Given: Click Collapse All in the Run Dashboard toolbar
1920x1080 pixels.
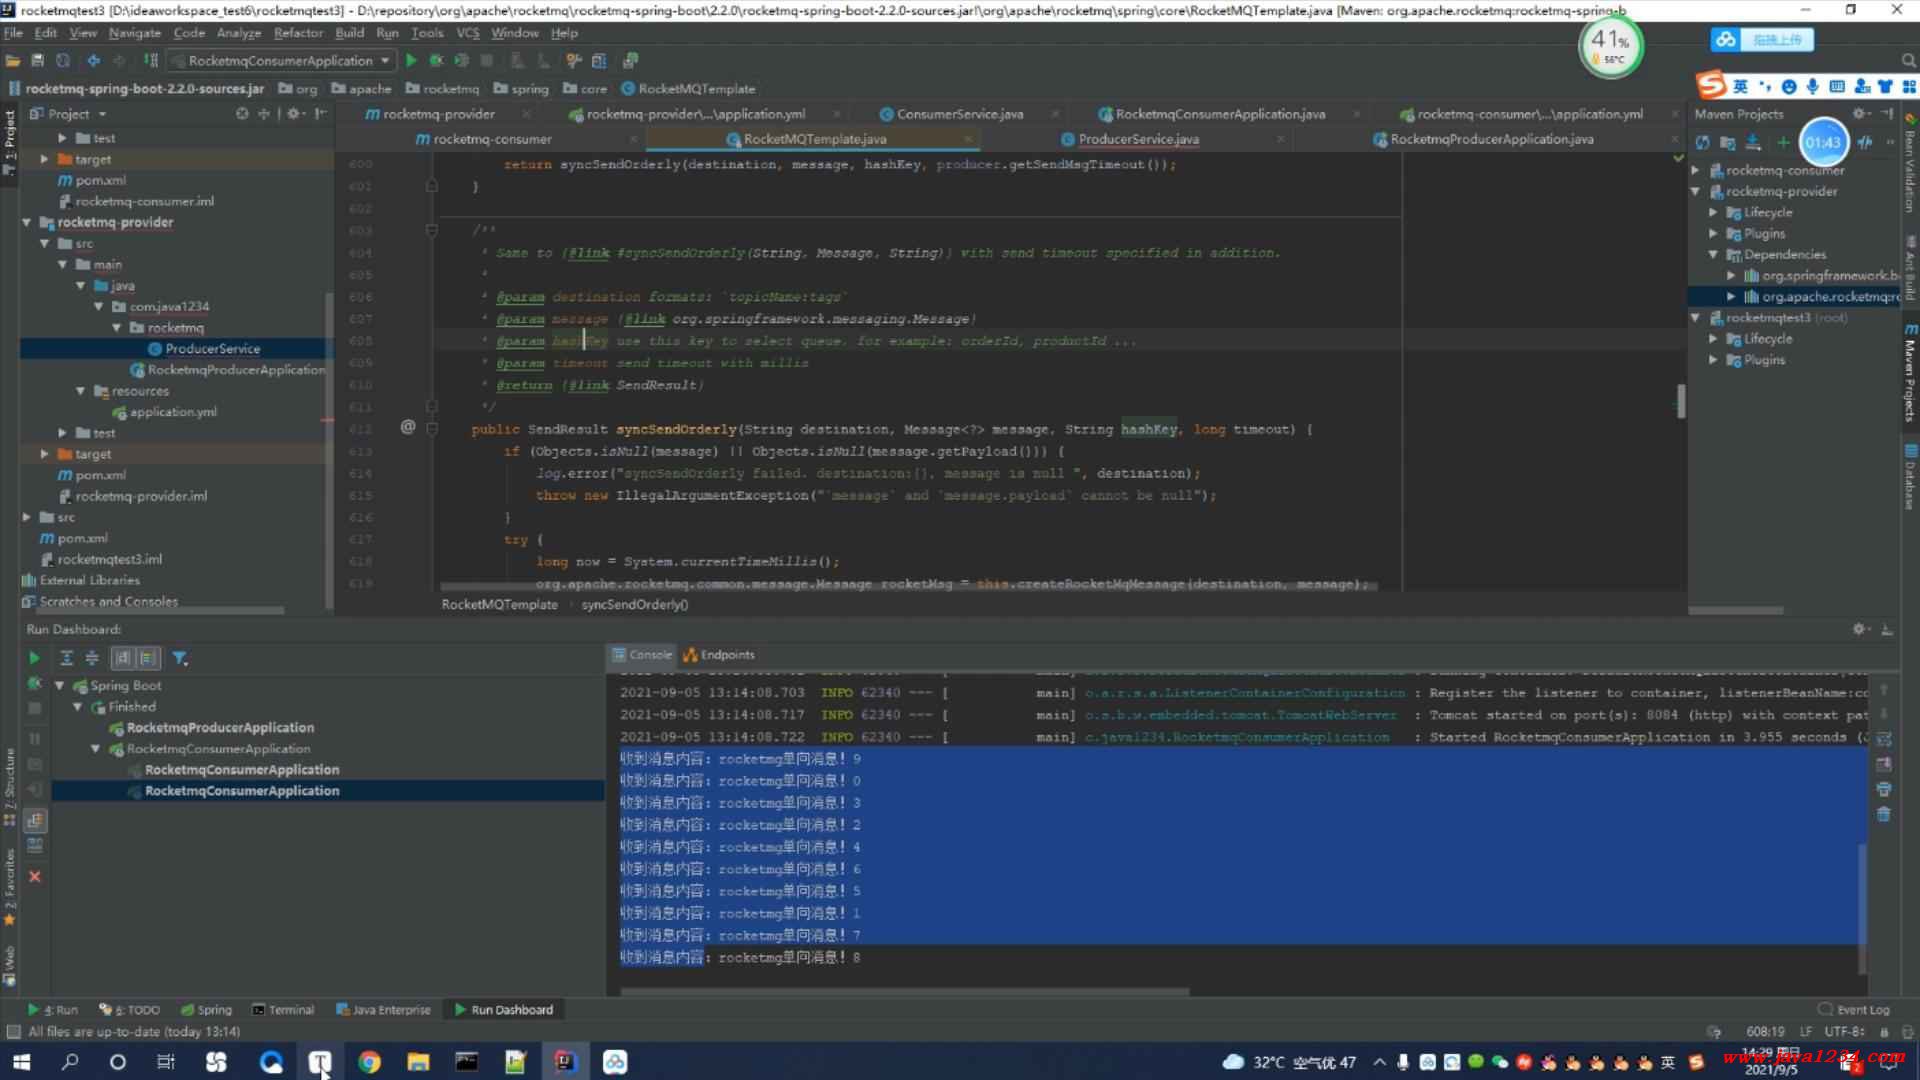Looking at the screenshot, I should point(92,658).
